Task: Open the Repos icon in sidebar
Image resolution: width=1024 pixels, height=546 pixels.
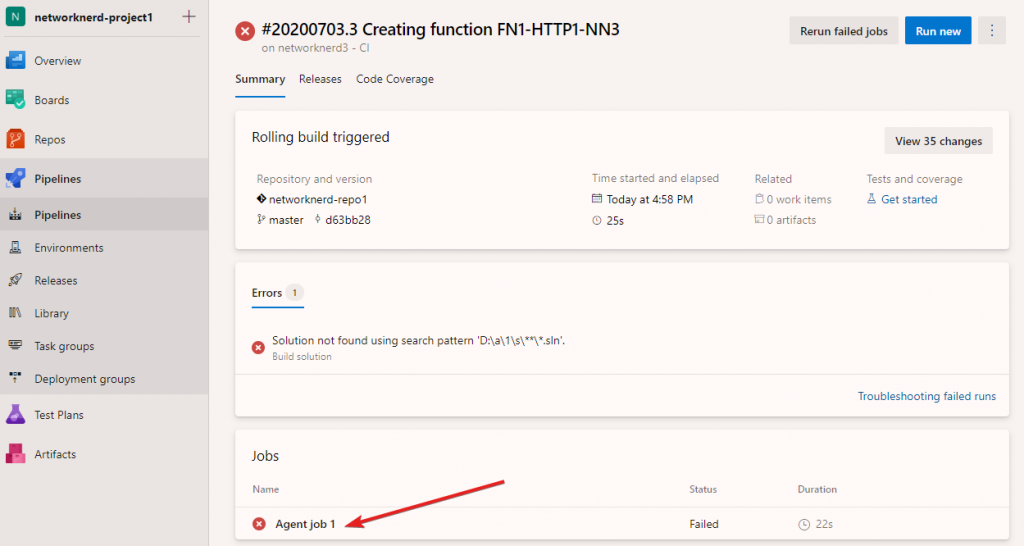Action: (15, 139)
